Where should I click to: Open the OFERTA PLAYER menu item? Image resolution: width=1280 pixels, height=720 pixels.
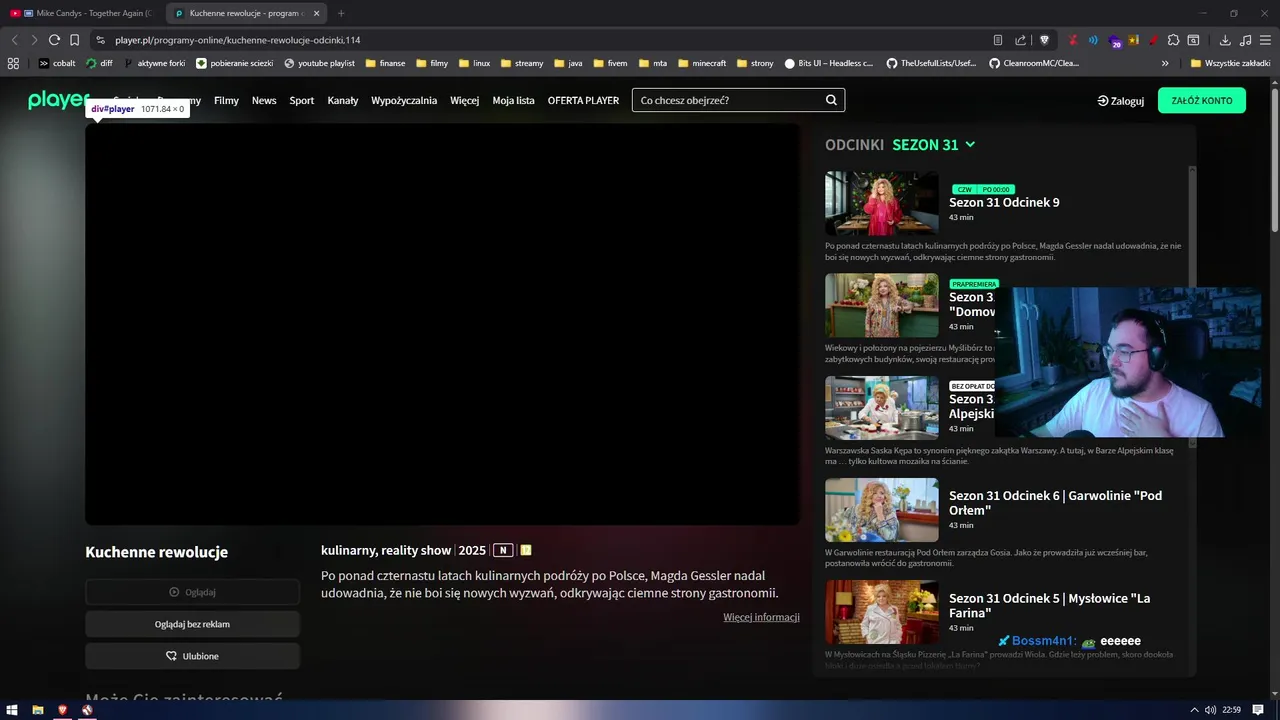583,100
